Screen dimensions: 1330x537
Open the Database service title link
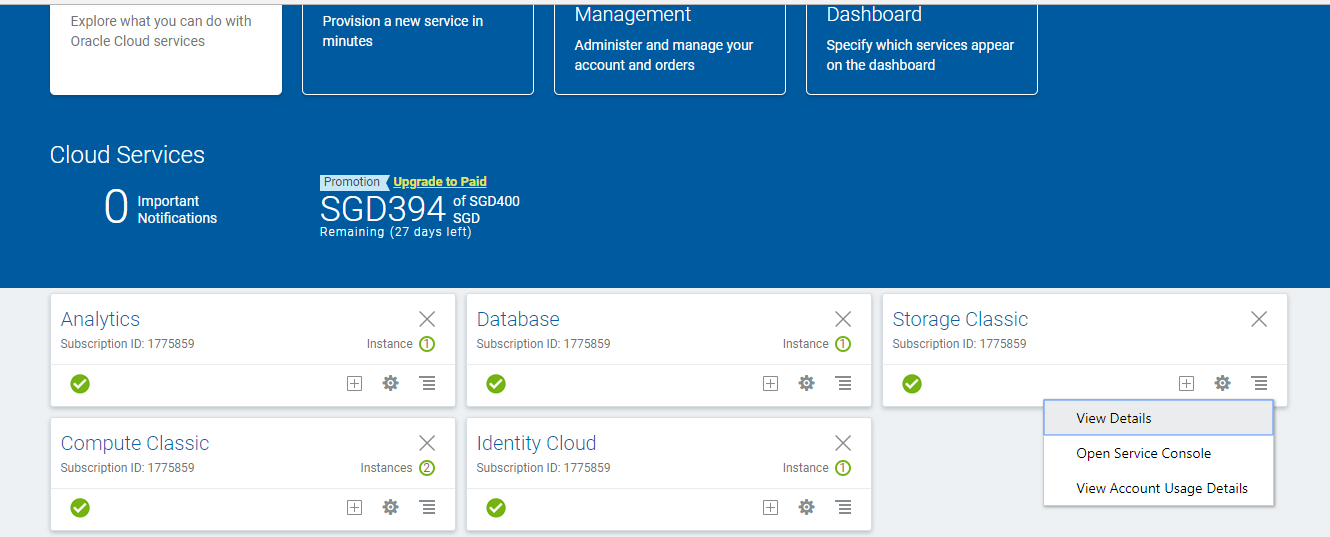pyautogui.click(x=518, y=319)
